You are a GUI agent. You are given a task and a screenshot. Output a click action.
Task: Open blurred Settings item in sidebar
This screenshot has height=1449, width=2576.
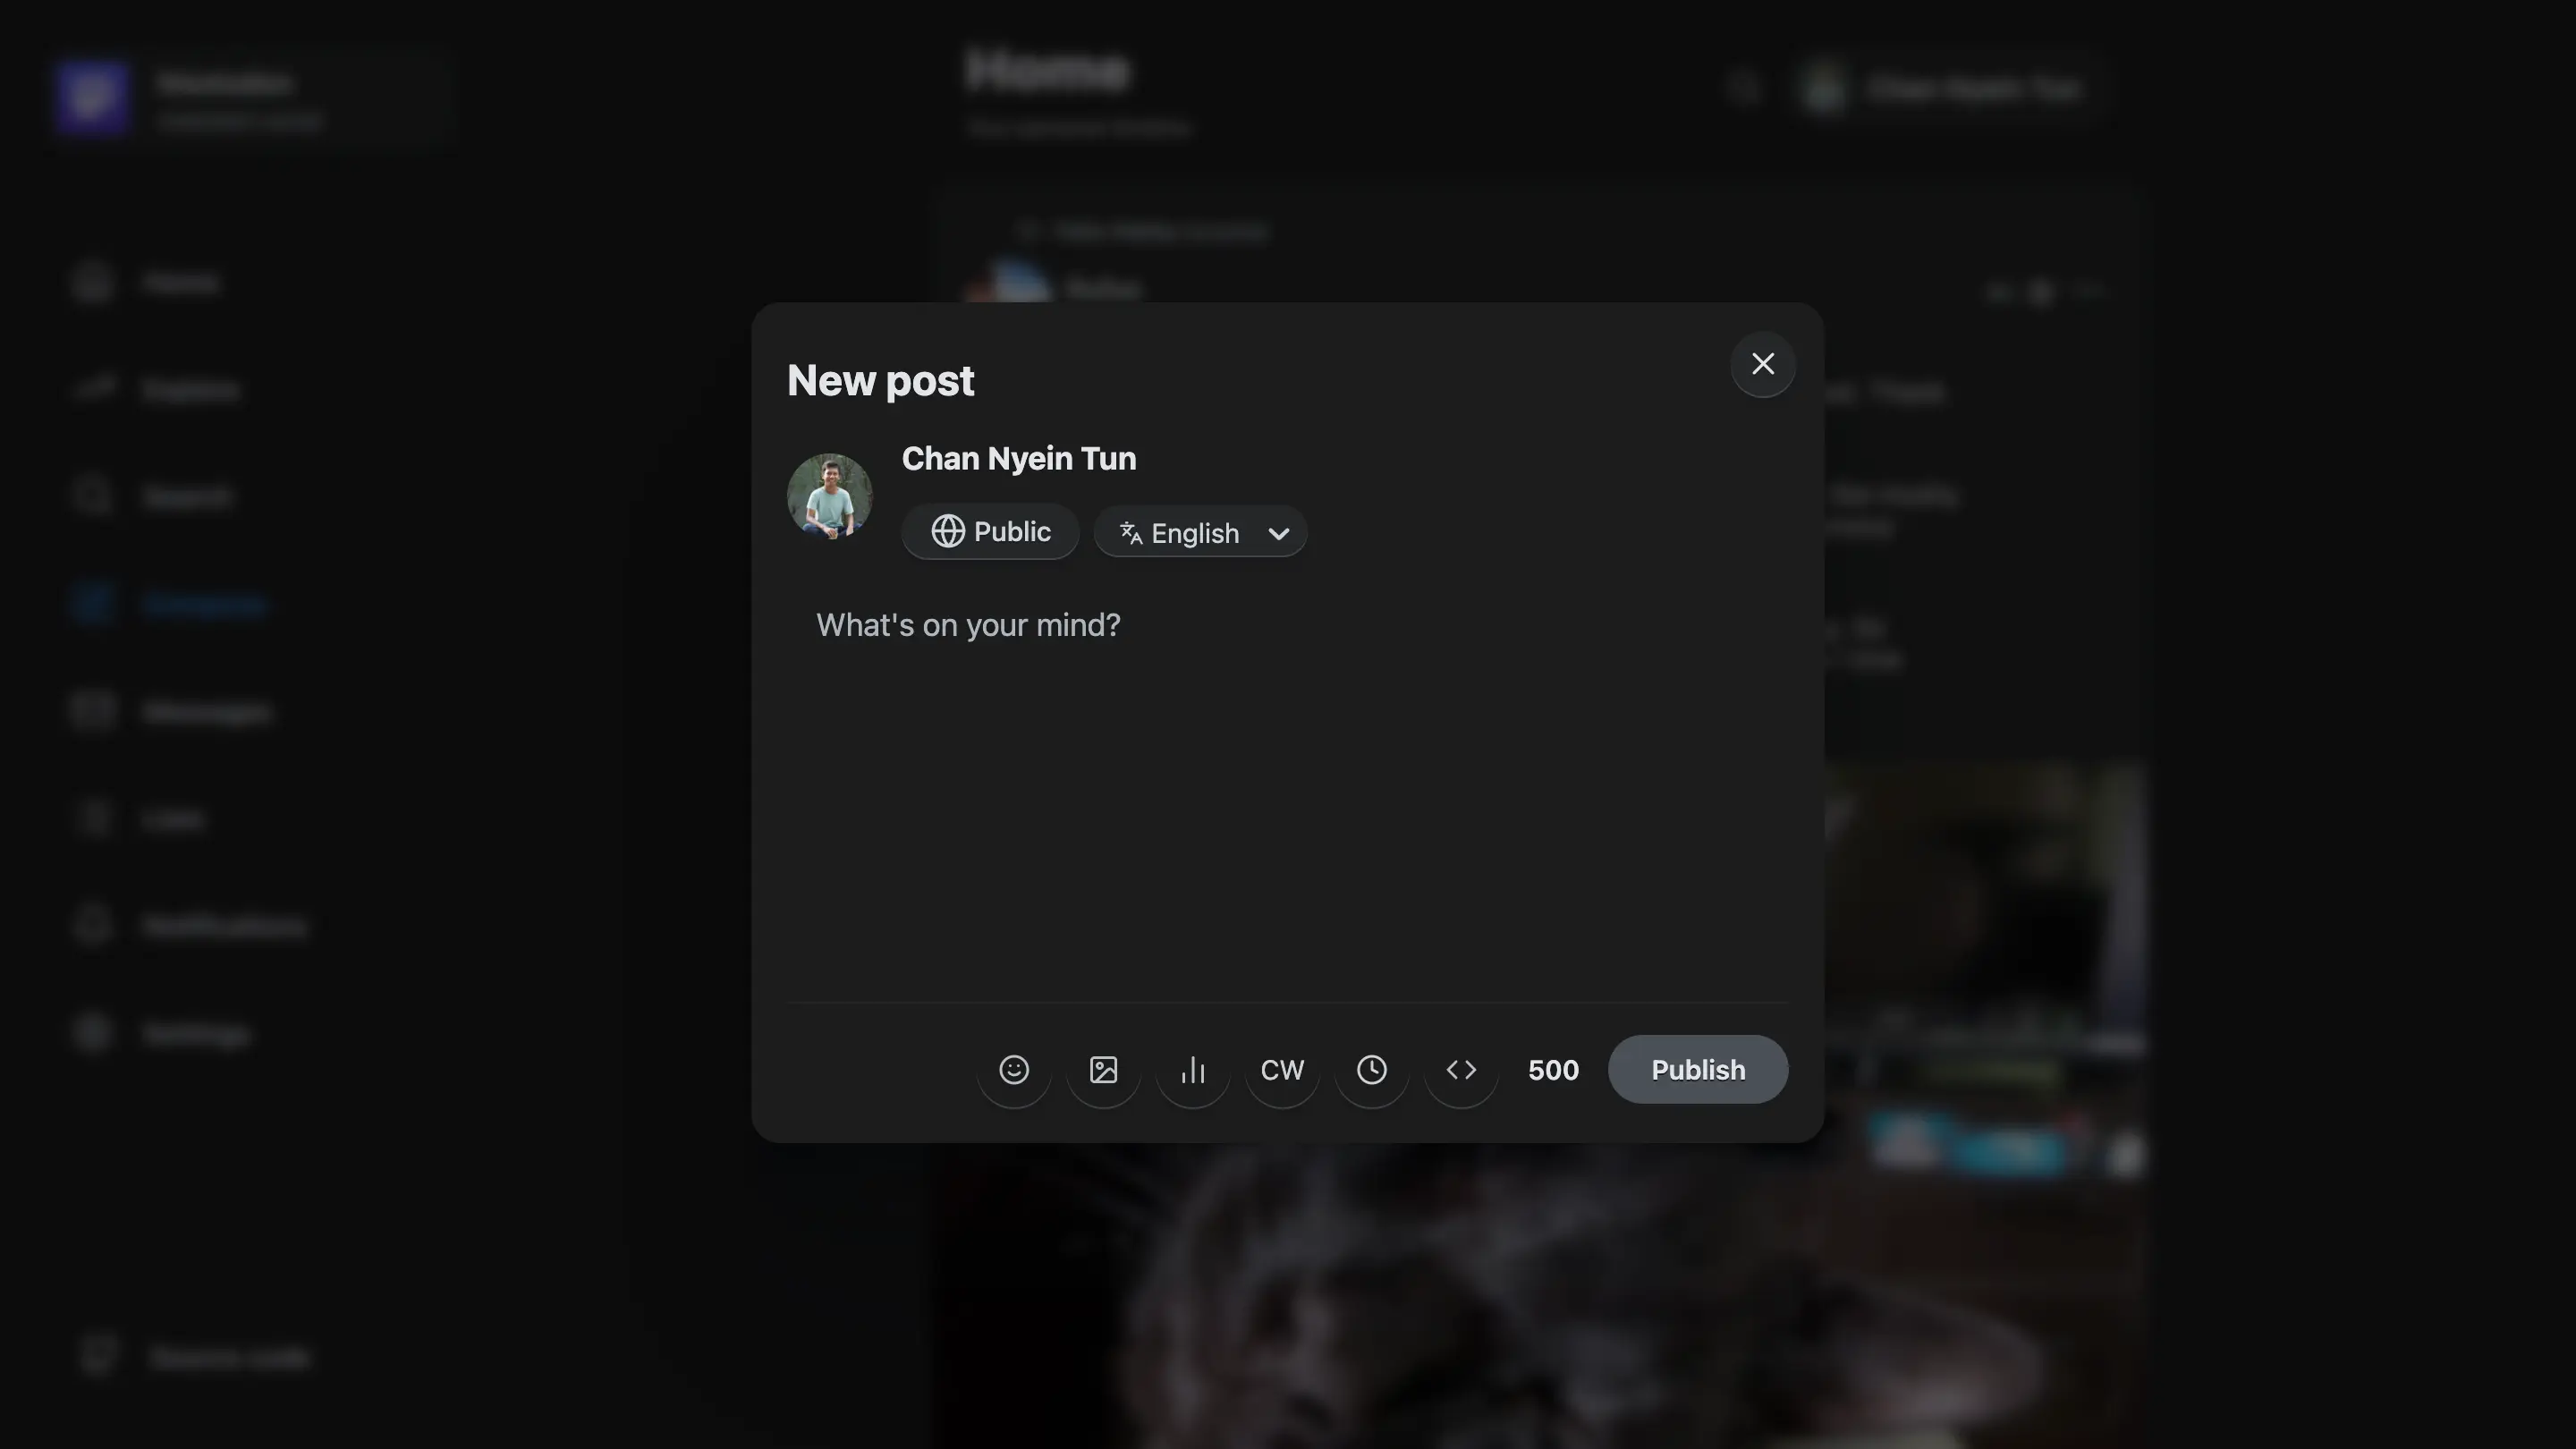coord(194,1033)
